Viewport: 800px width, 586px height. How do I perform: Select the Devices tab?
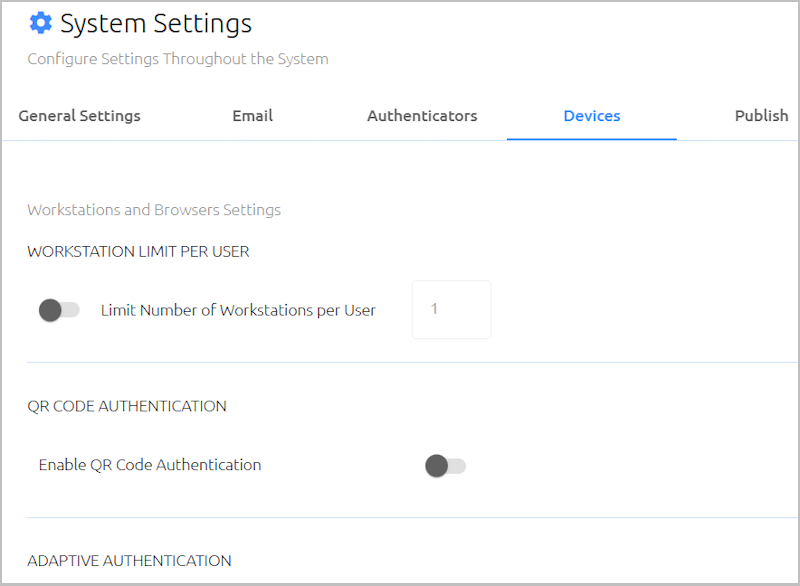pyautogui.click(x=592, y=116)
